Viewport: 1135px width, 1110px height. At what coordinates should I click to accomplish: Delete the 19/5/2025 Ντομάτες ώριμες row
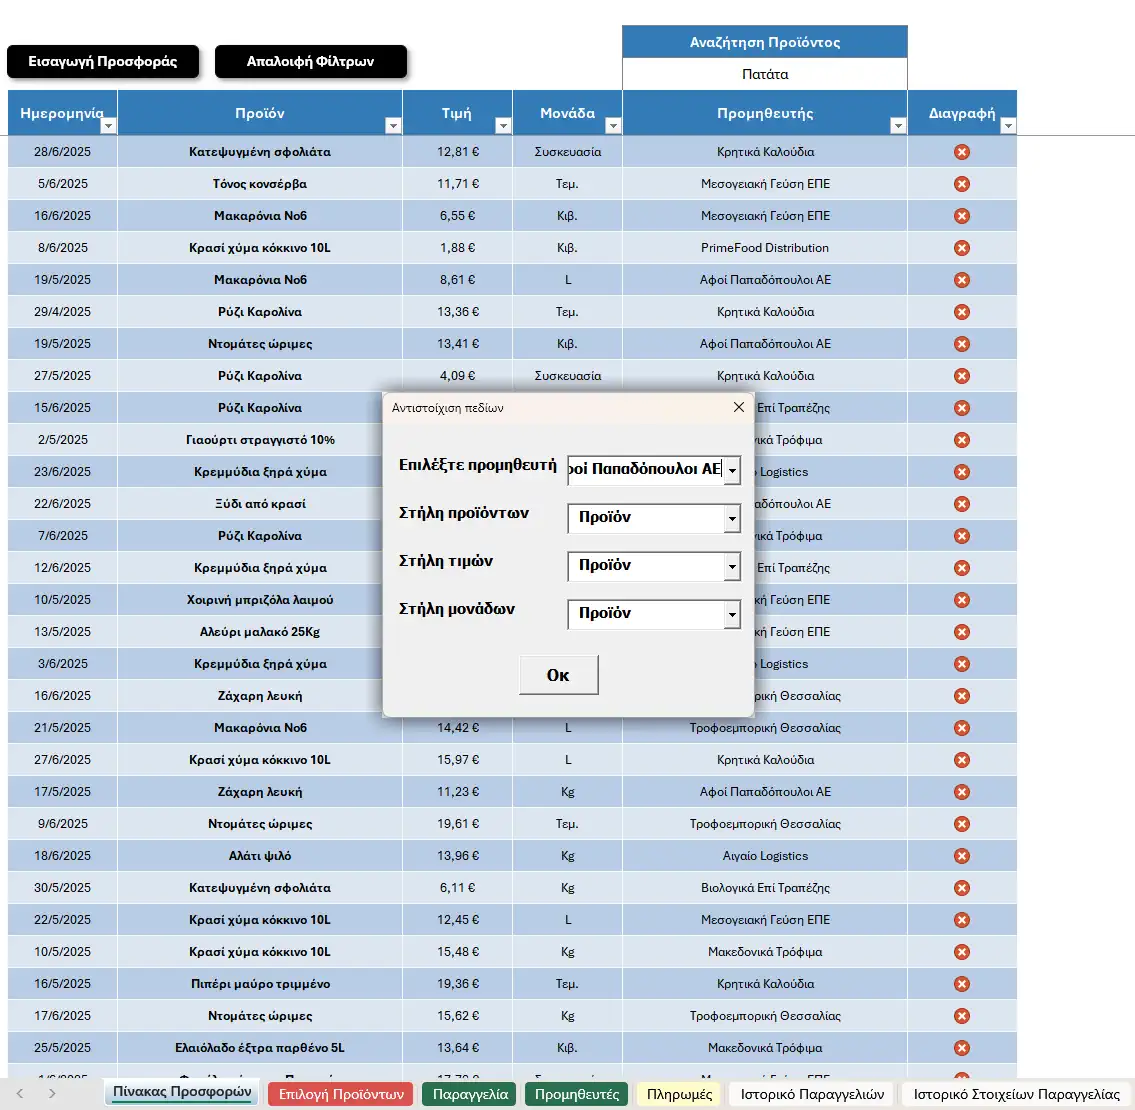coord(961,344)
